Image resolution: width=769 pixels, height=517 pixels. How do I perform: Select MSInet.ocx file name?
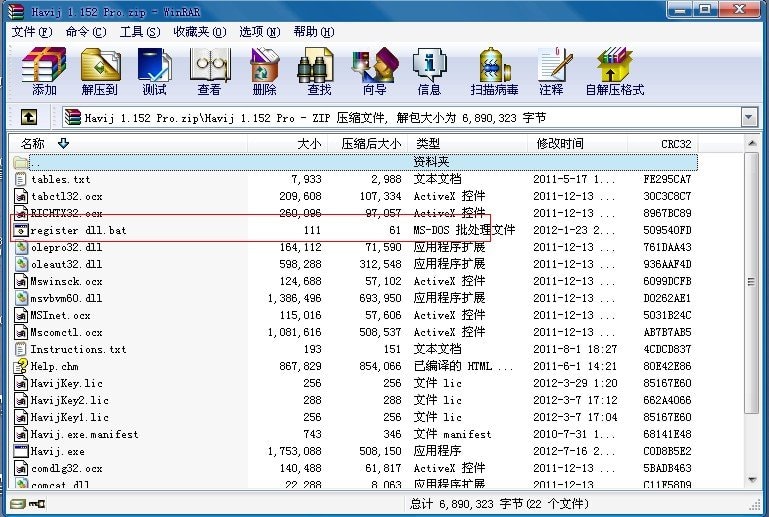60,315
